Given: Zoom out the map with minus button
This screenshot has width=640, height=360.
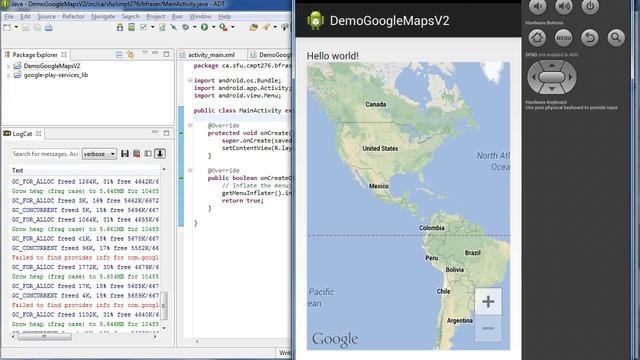Looking at the screenshot, I should pyautogui.click(x=488, y=328).
